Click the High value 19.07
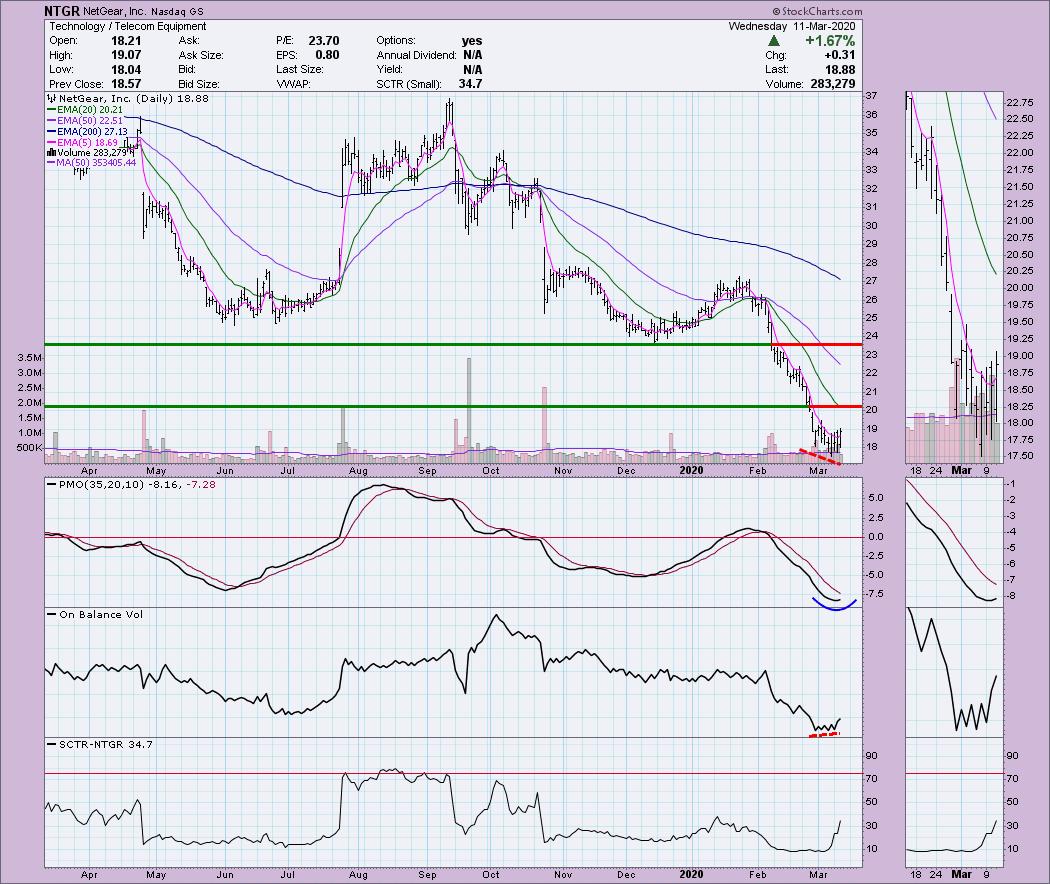Image resolution: width=1050 pixels, height=884 pixels. pyautogui.click(x=125, y=55)
